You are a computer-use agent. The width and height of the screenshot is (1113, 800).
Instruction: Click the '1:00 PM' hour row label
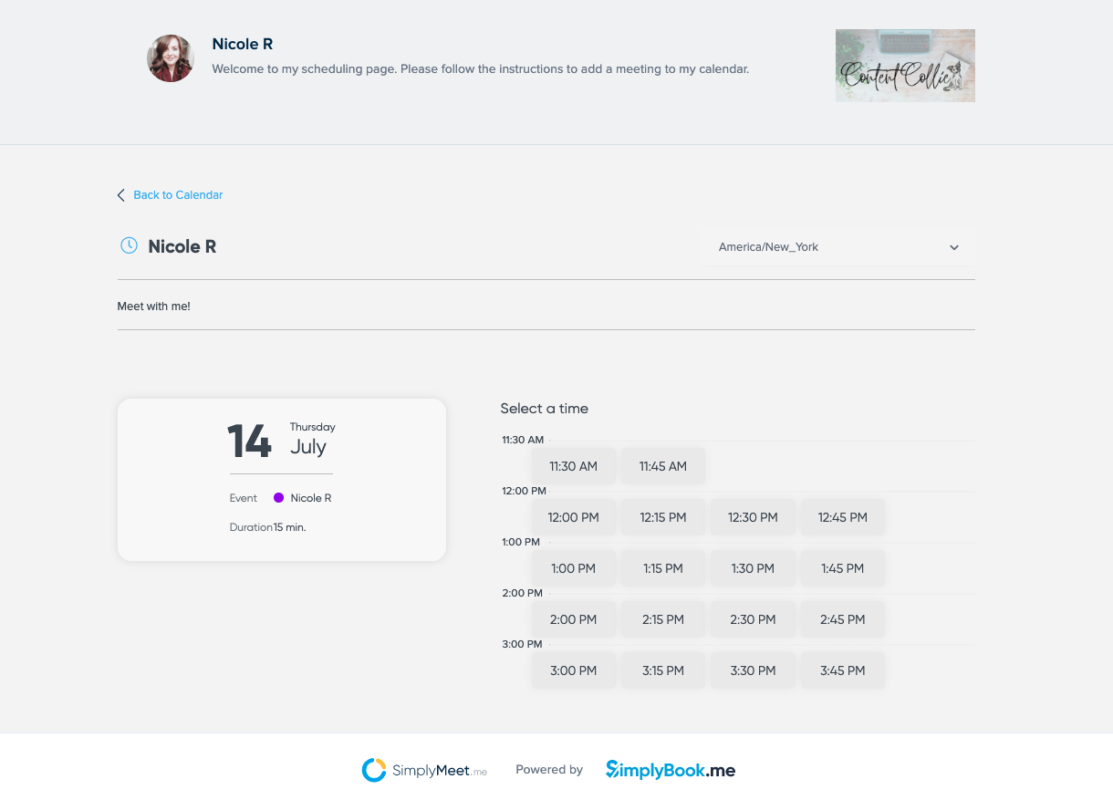click(520, 542)
